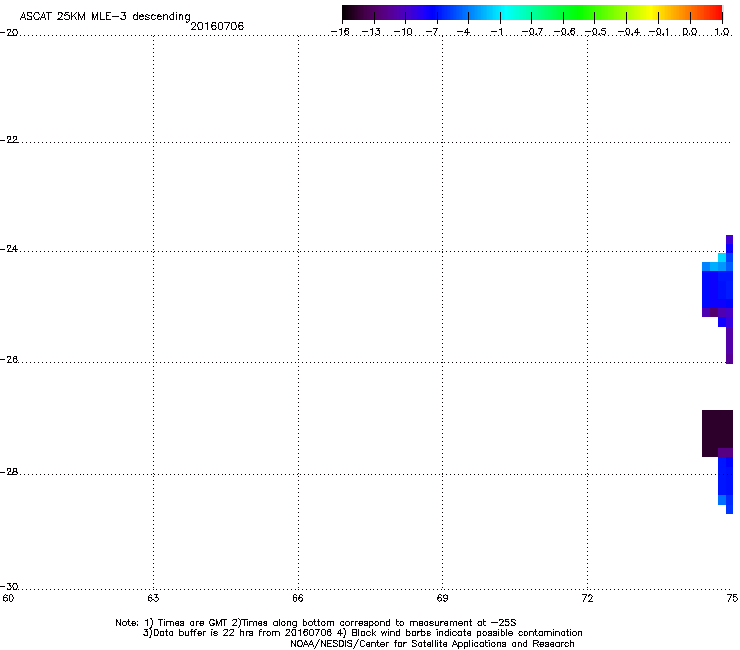The width and height of the screenshot is (740, 650).
Task: Click the narrow purple data strip above latitude -26
Action: [x=729, y=345]
